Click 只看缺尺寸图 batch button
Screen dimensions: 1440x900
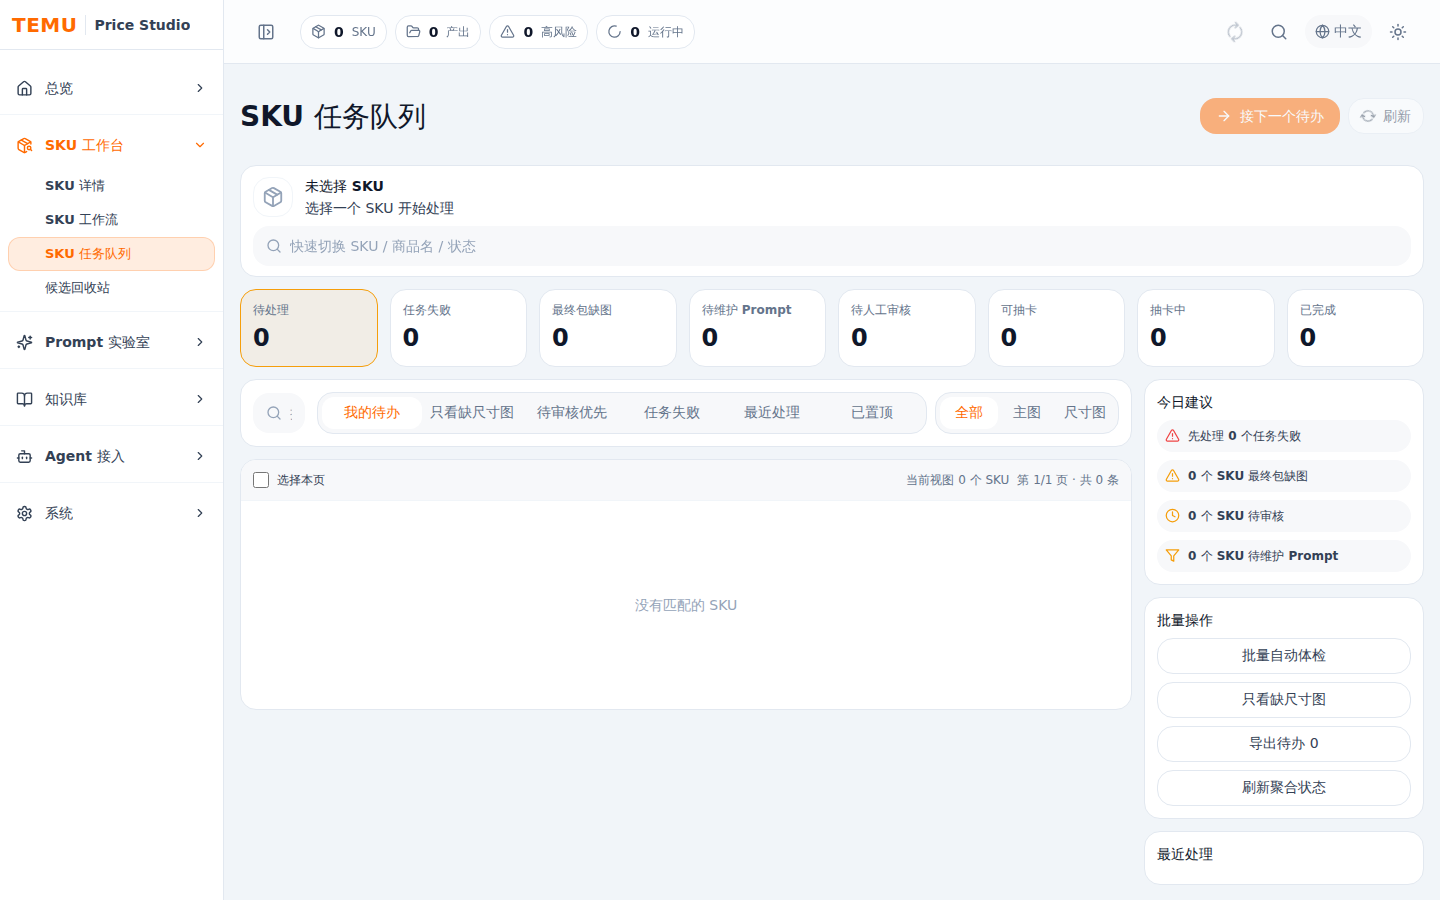[x=1284, y=700]
